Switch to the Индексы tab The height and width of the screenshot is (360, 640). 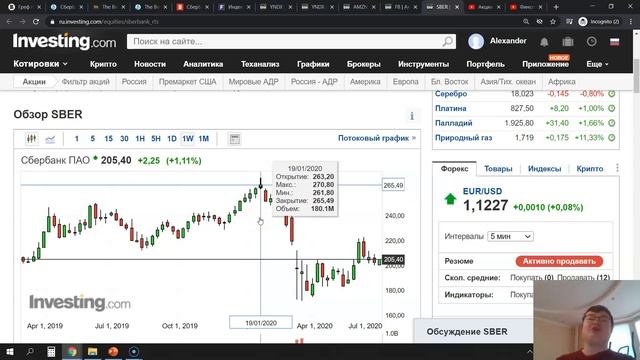pyautogui.click(x=544, y=169)
